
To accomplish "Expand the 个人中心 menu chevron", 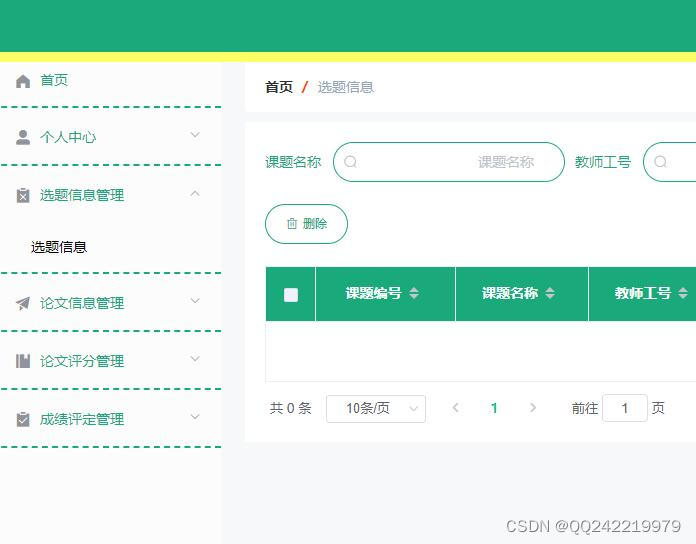I will tap(195, 135).
